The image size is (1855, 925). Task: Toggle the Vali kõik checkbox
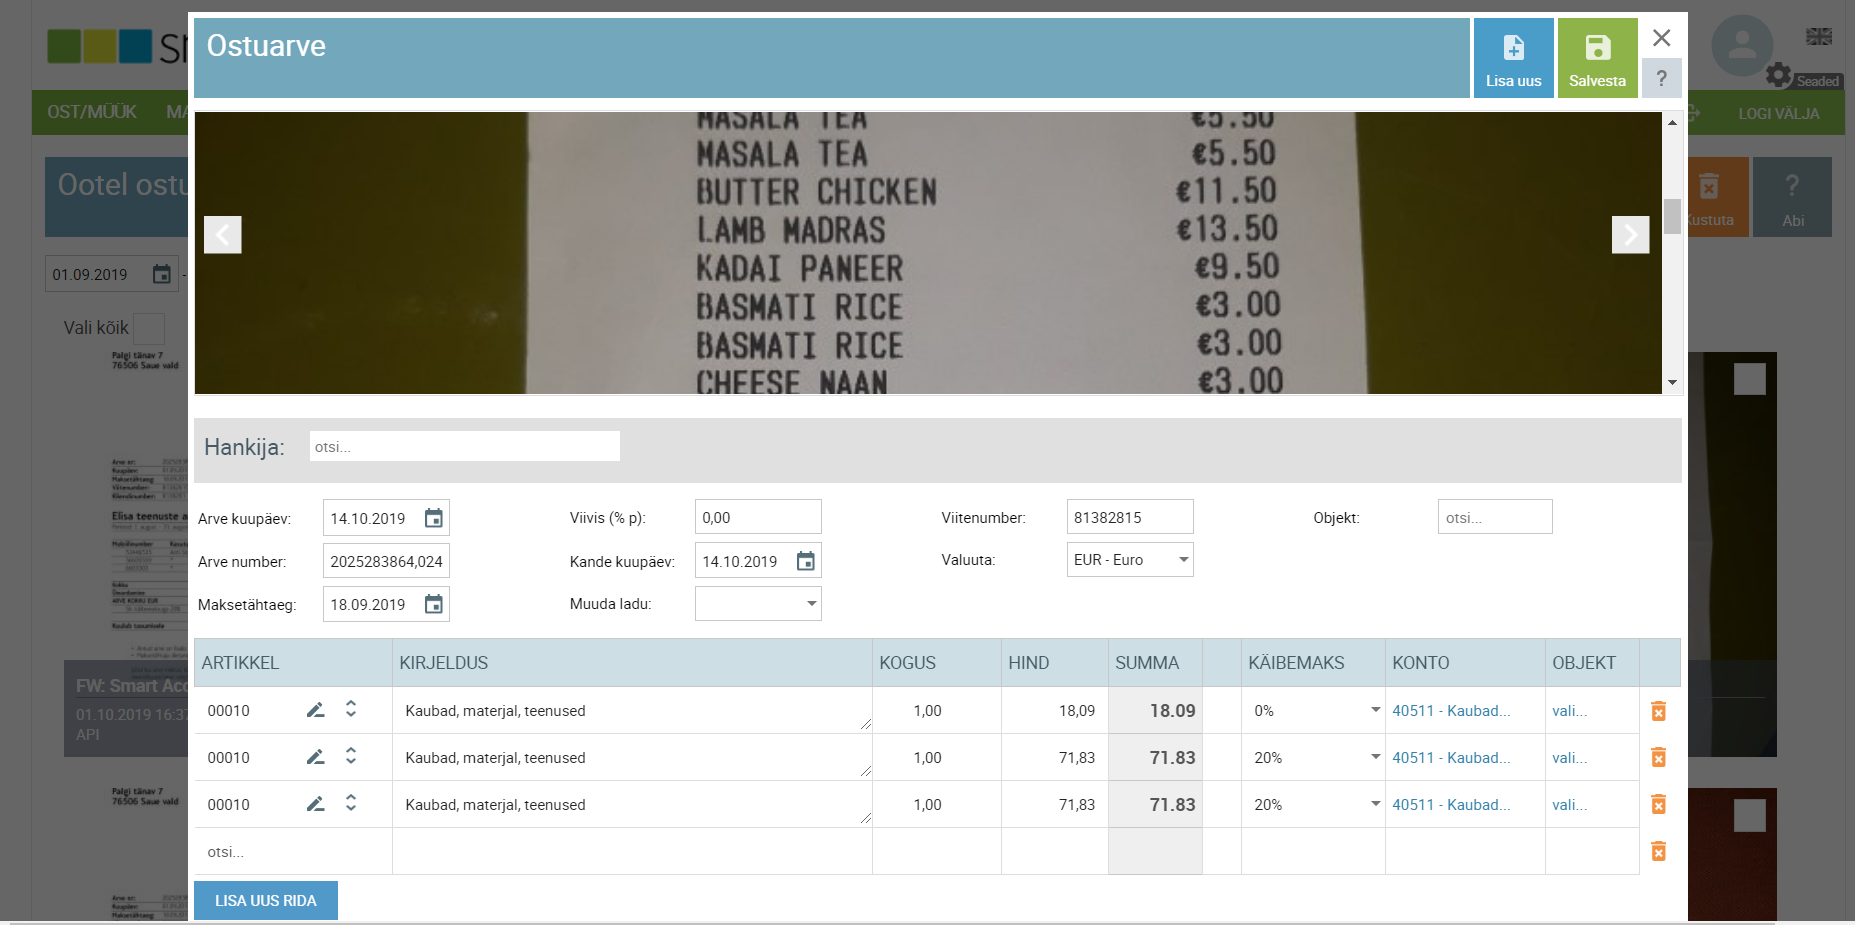[148, 328]
